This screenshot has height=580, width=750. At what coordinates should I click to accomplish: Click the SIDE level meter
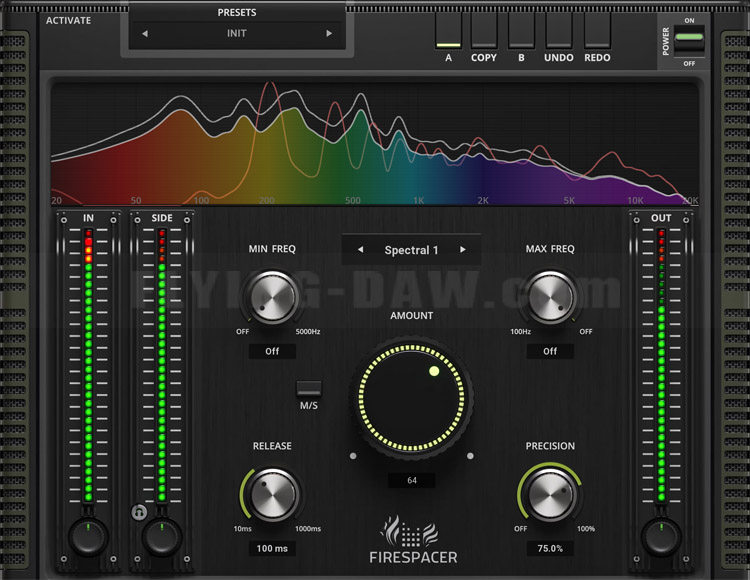click(x=162, y=366)
